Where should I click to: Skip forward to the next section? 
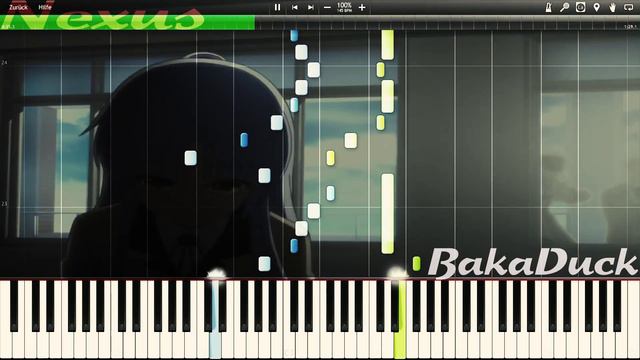coord(311,7)
